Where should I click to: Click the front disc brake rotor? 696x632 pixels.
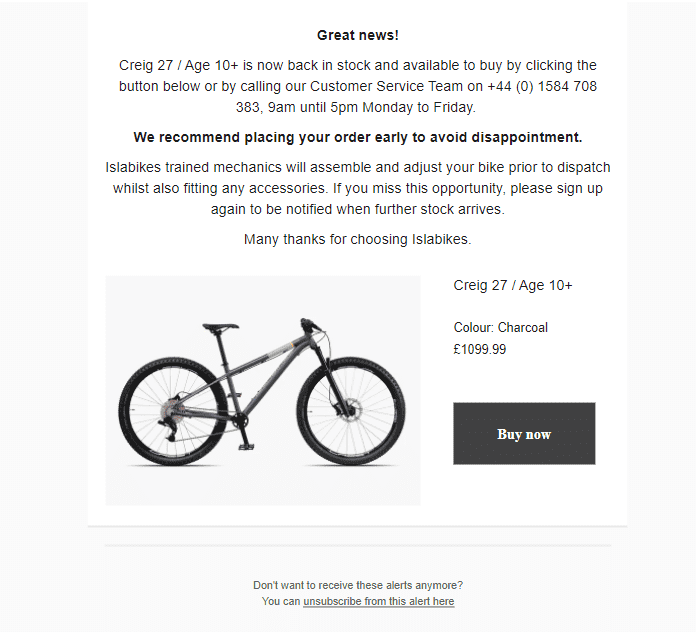click(350, 412)
